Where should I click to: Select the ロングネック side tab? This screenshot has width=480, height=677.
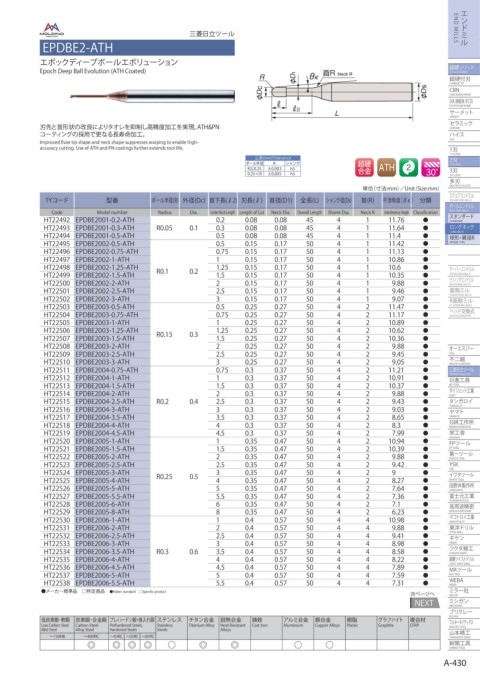pyautogui.click(x=464, y=228)
